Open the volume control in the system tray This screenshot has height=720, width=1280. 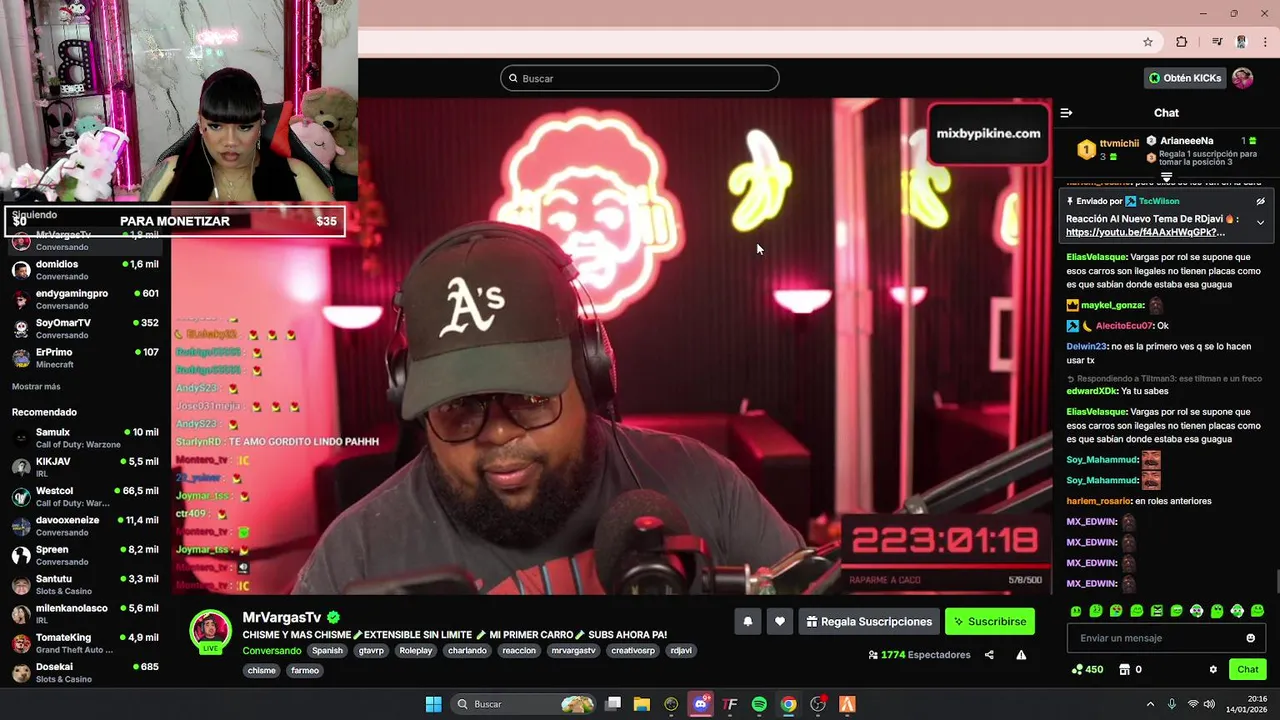click(1209, 704)
